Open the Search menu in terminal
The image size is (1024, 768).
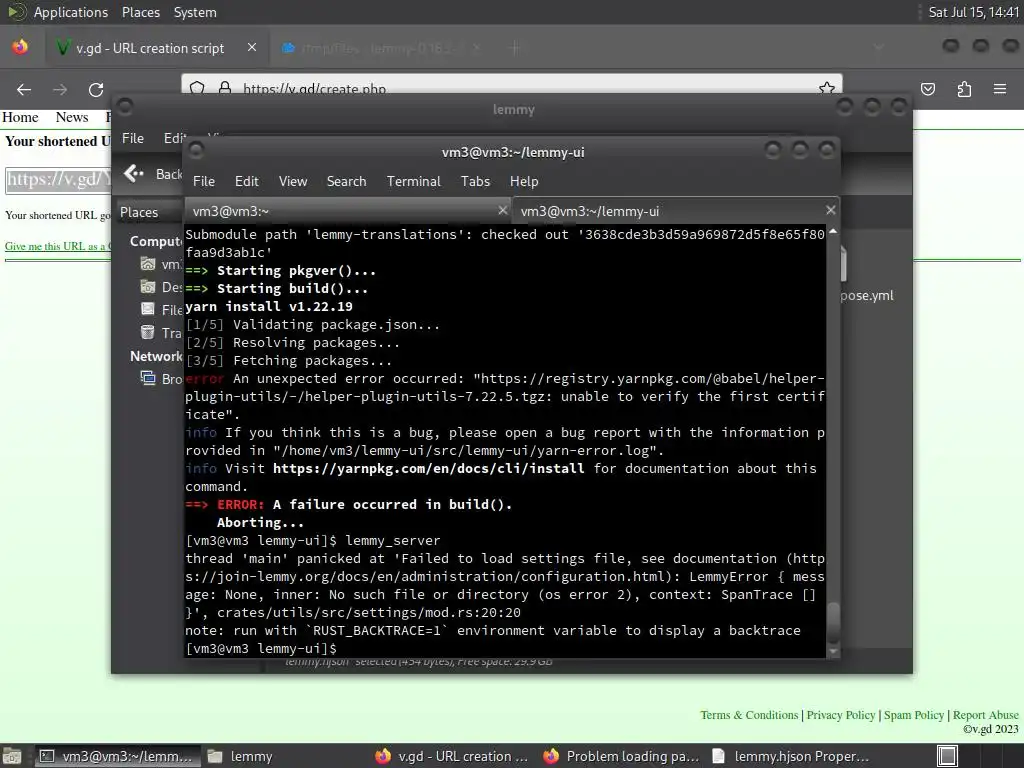pyautogui.click(x=346, y=182)
